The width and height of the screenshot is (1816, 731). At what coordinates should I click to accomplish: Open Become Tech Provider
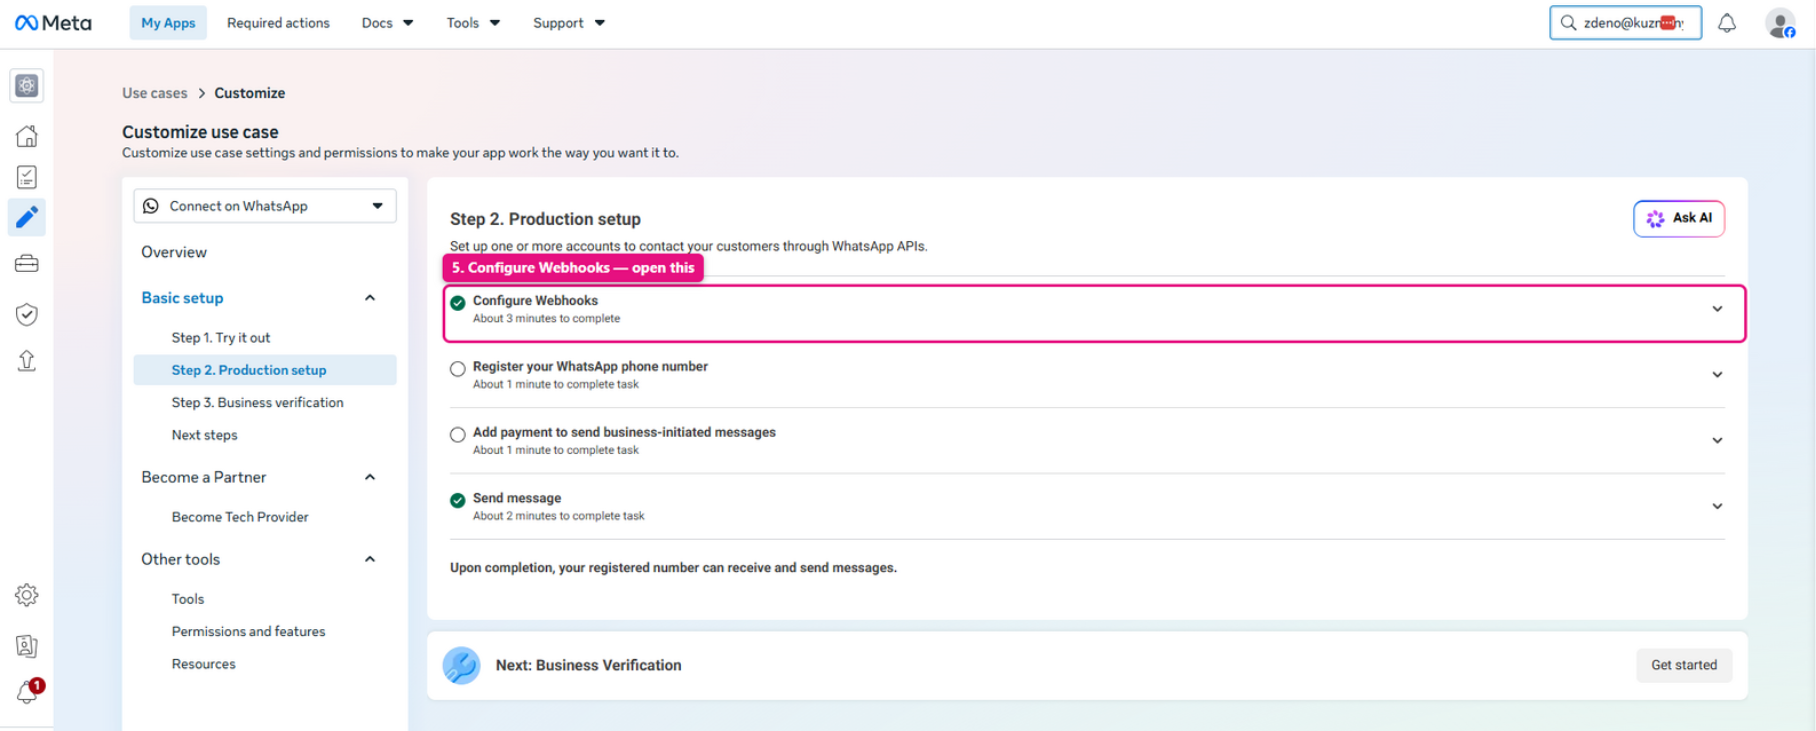tap(240, 517)
